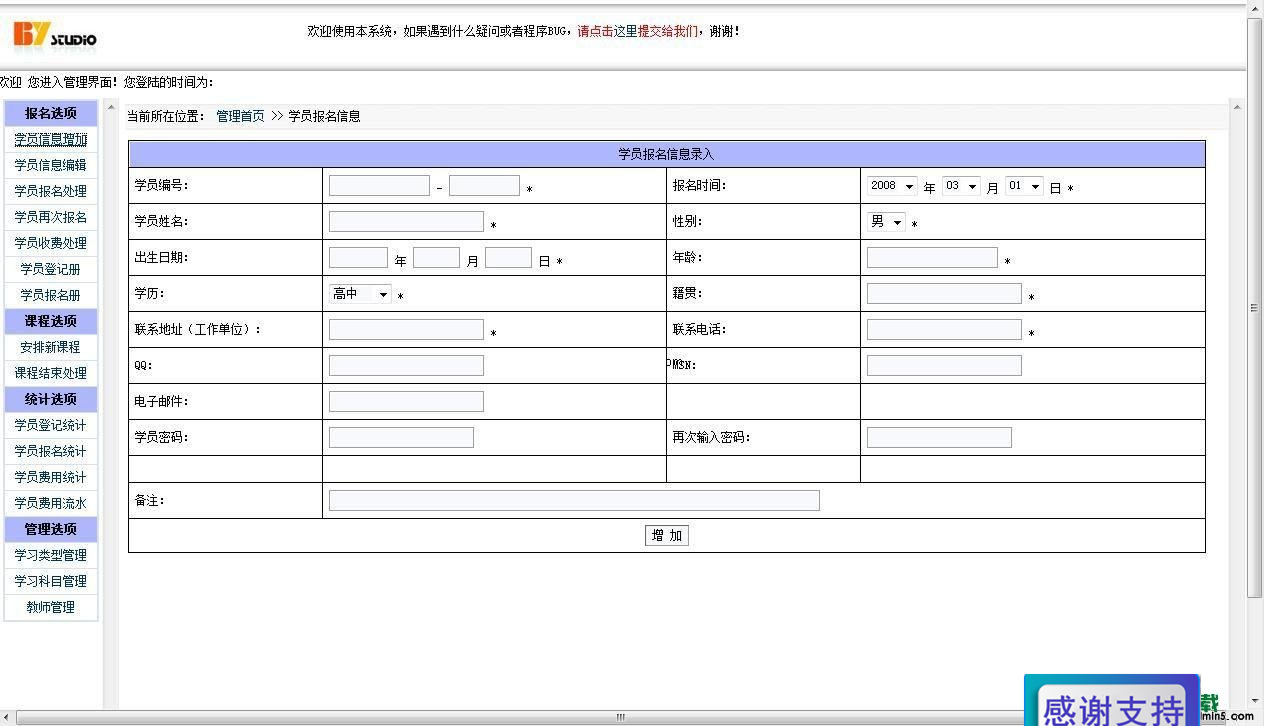The image size is (1265, 726).
Task: Focus the QQ input field
Action: tap(406, 366)
